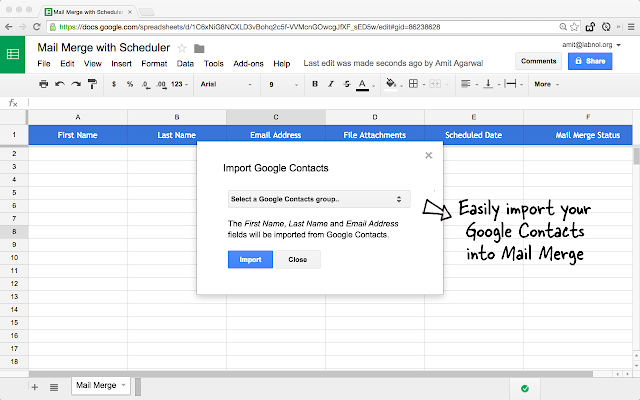Click the Close button in dialog
The height and width of the screenshot is (400, 640).
[298, 260]
